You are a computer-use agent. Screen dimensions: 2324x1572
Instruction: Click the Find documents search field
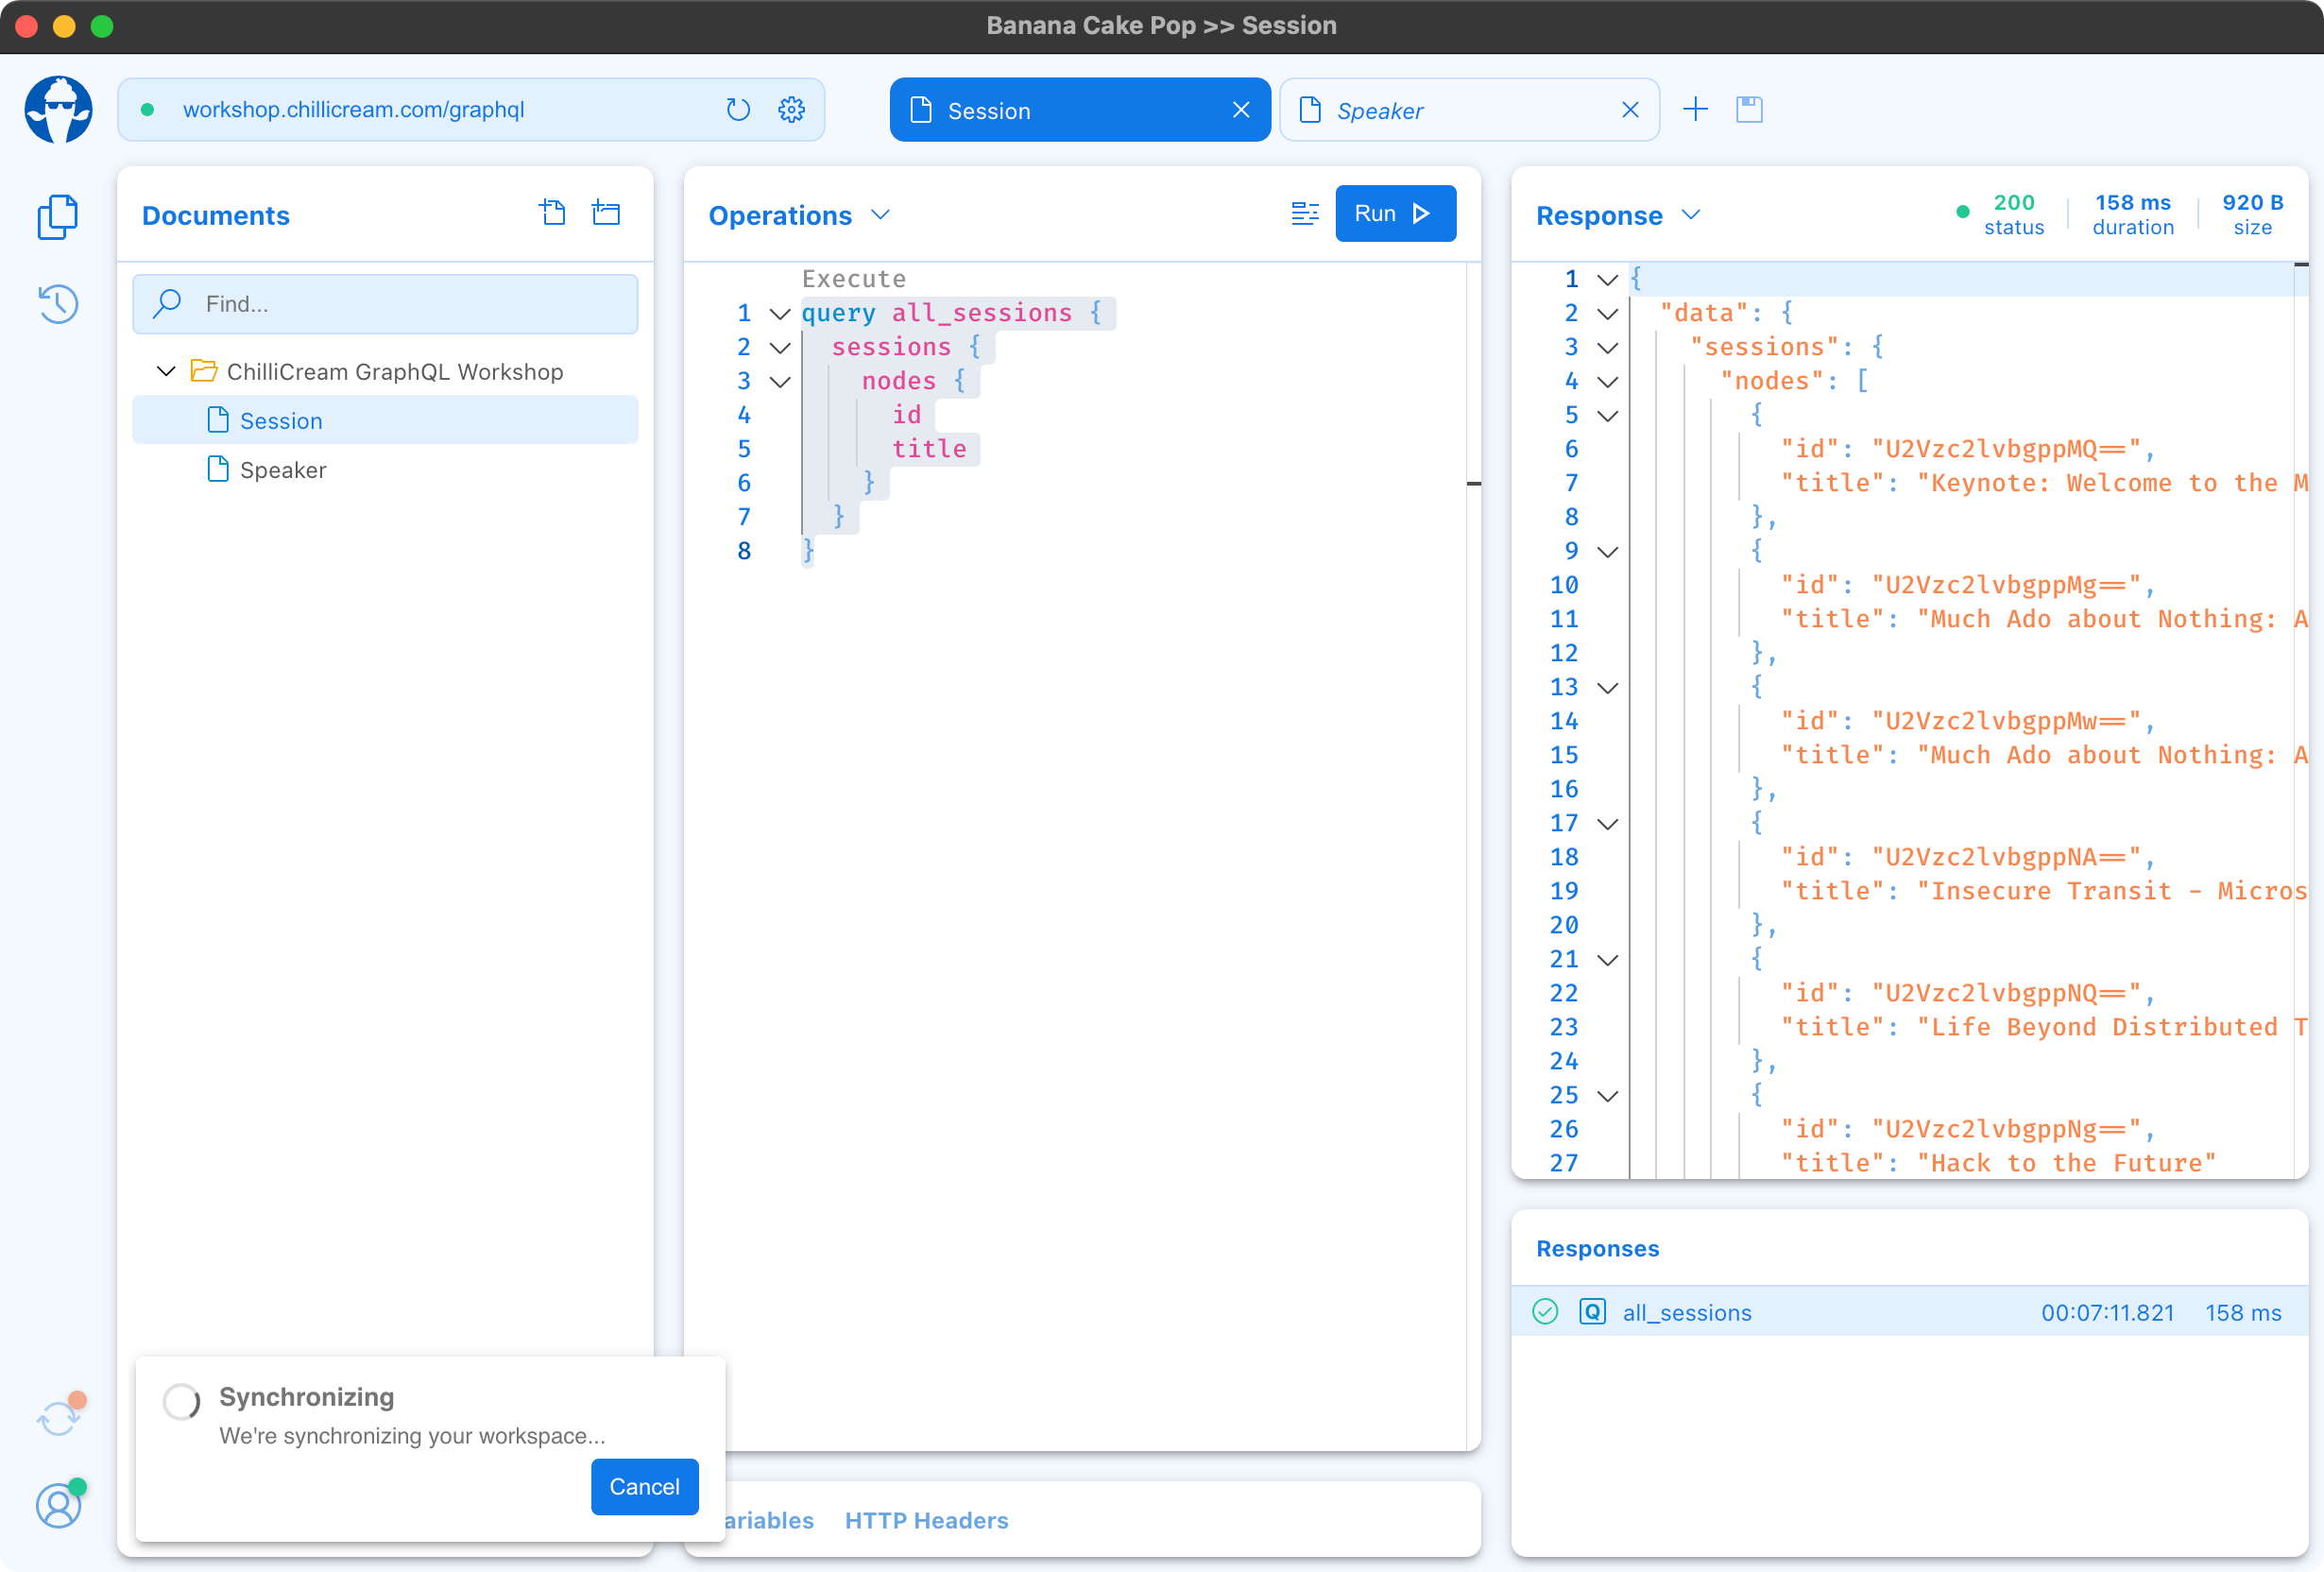[x=400, y=304]
